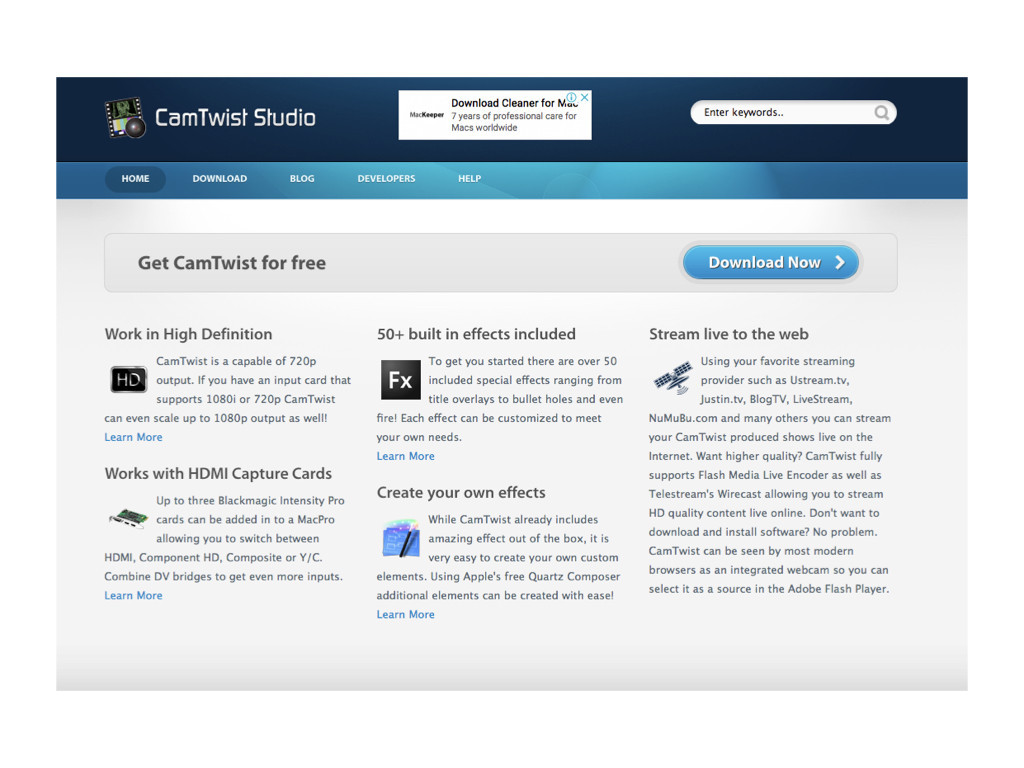This screenshot has width=1024, height=768.
Task: Click the Download Now button
Action: coord(771,263)
